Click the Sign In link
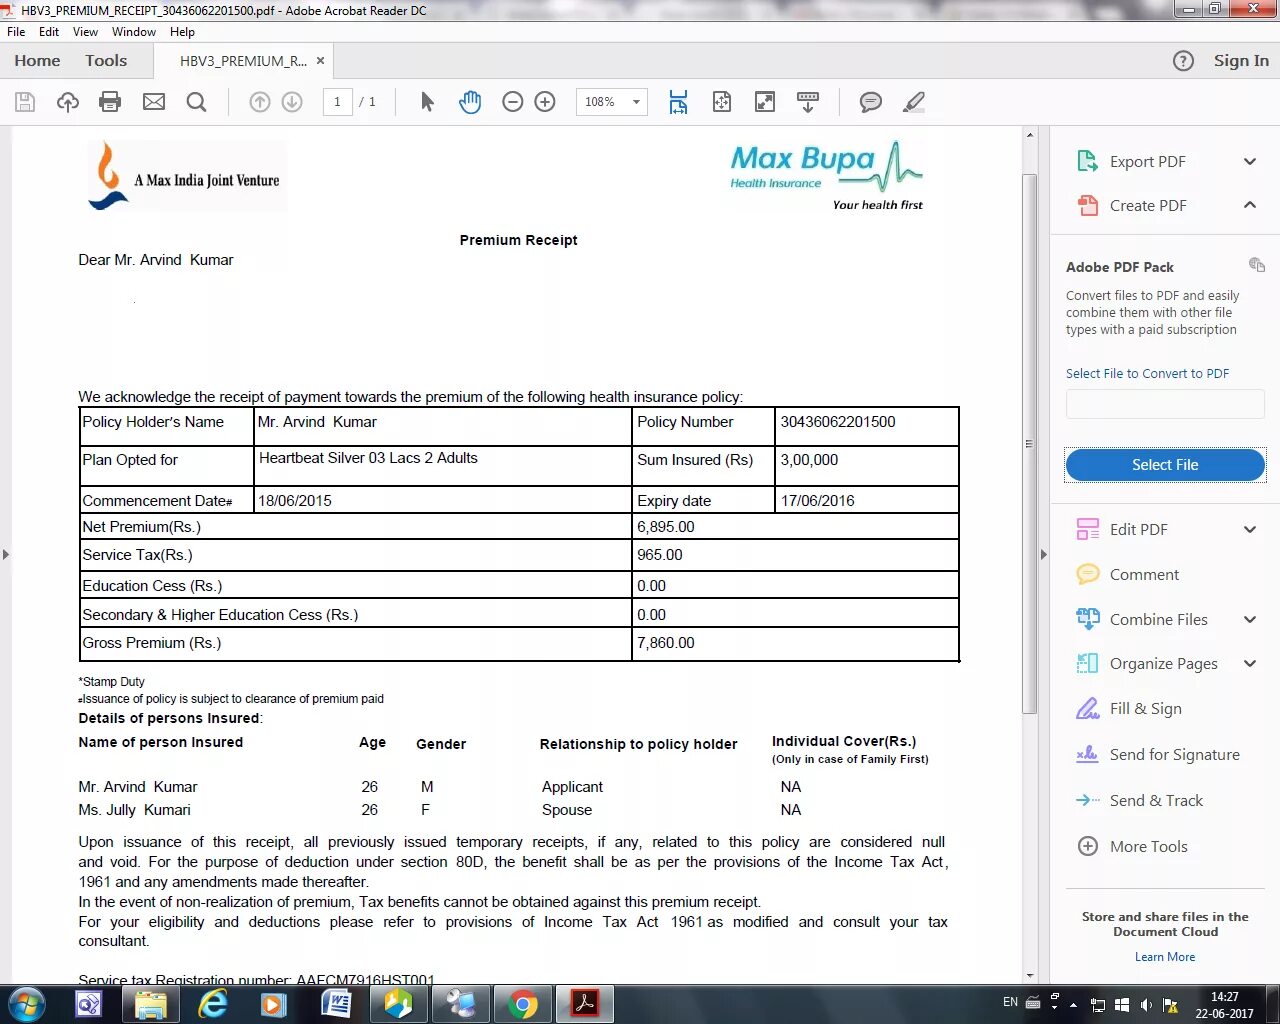This screenshot has height=1024, width=1280. coord(1241,61)
